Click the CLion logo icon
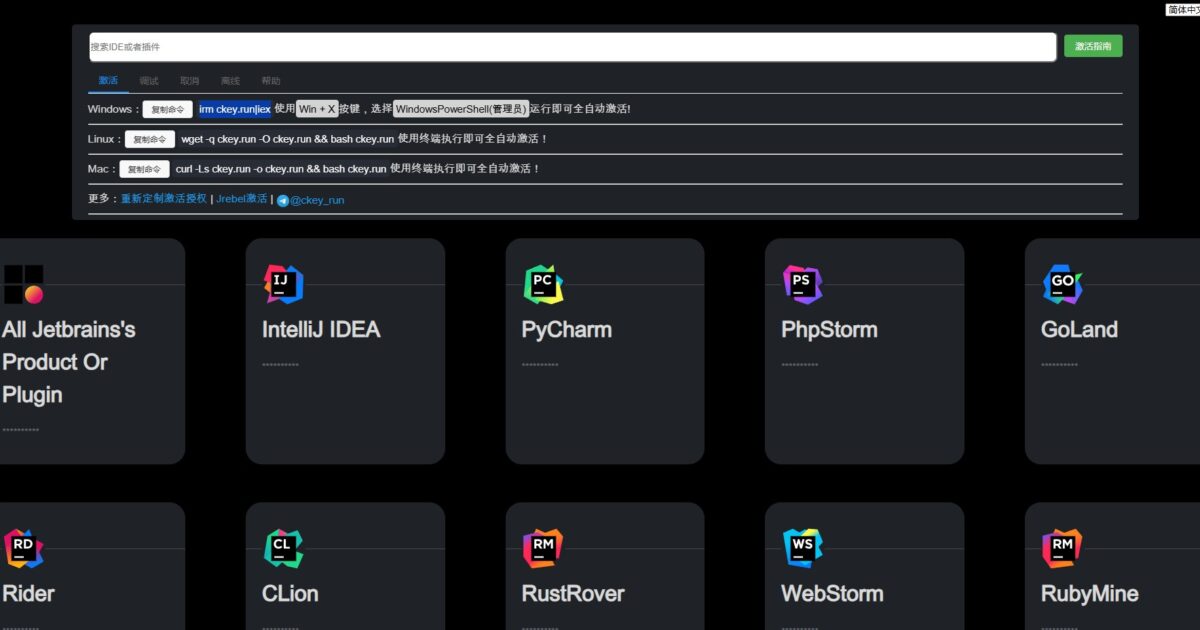This screenshot has width=1200, height=630. (x=283, y=548)
